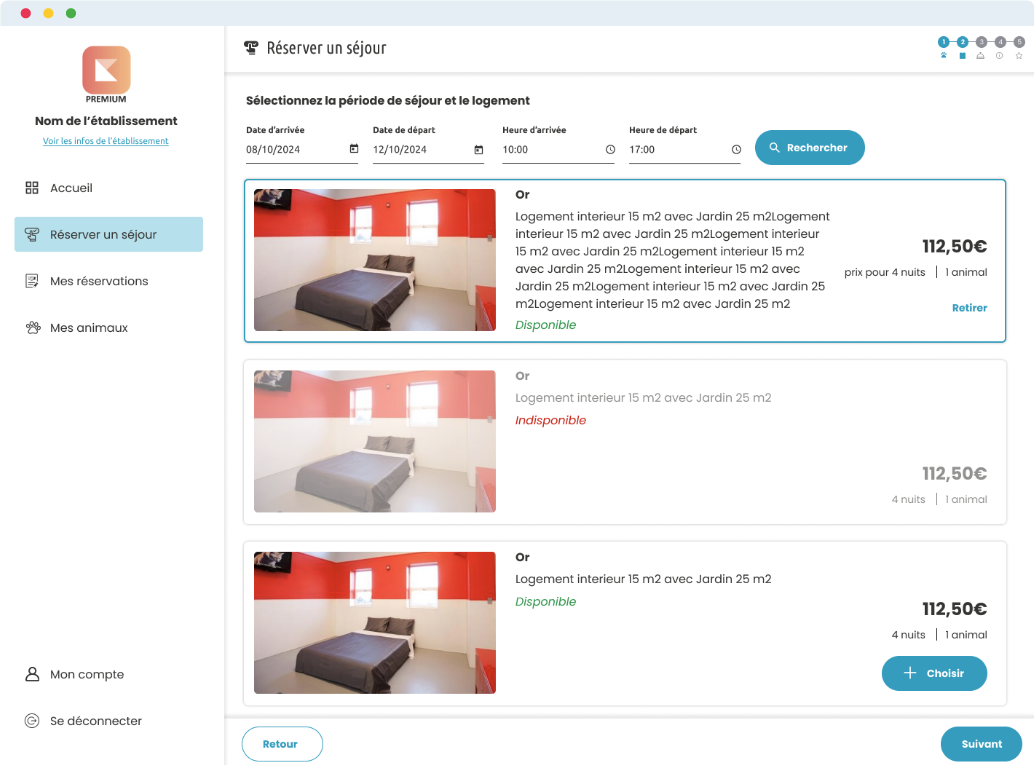Open Voir les infos de l'établissement link
Viewport: 1035px width, 766px height.
pyautogui.click(x=106, y=141)
